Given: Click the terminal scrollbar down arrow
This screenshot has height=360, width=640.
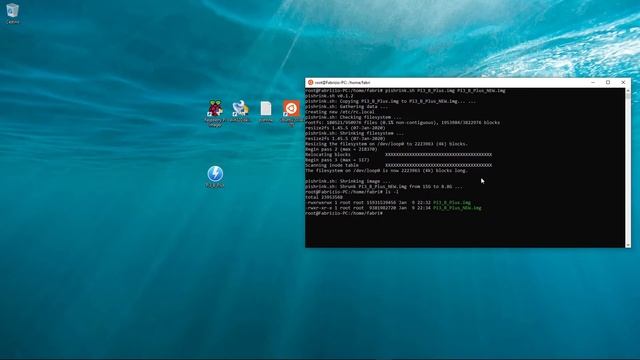Looking at the screenshot, I should [628, 245].
